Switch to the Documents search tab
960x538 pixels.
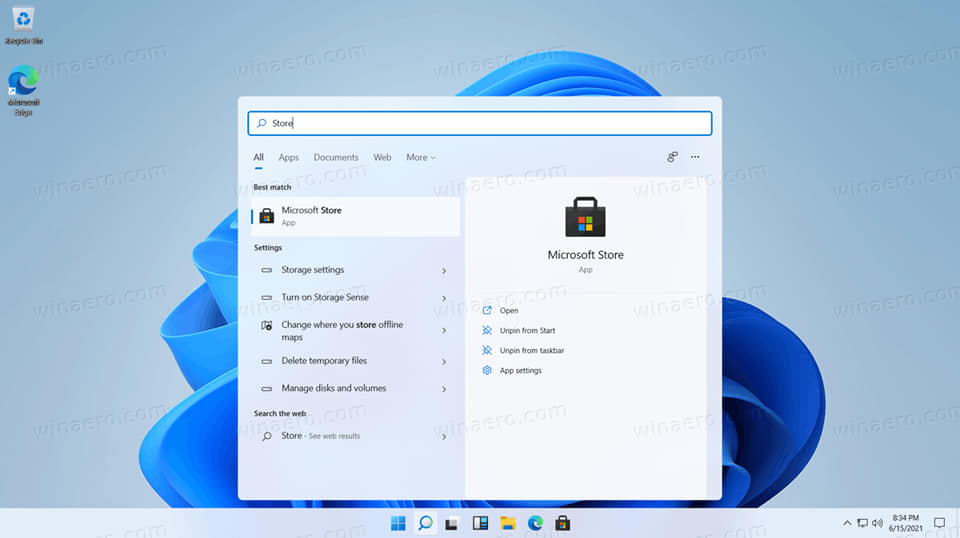coord(336,157)
